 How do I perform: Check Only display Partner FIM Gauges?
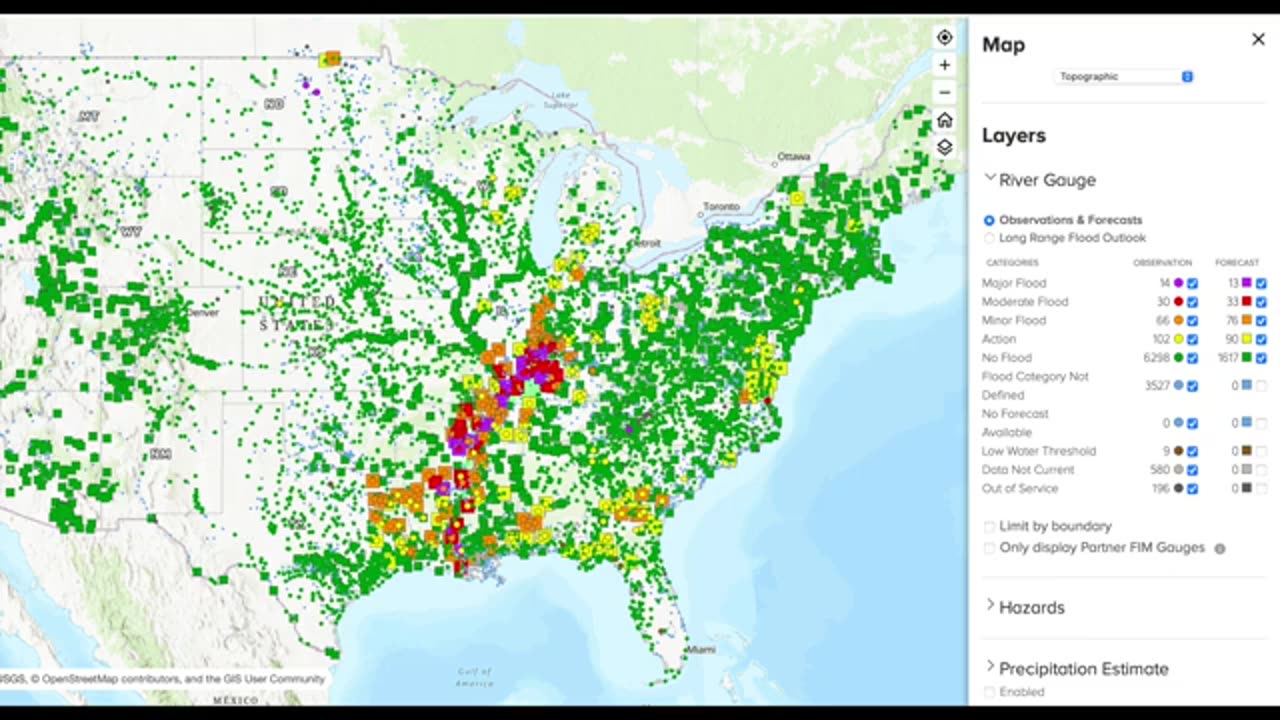[x=989, y=548]
